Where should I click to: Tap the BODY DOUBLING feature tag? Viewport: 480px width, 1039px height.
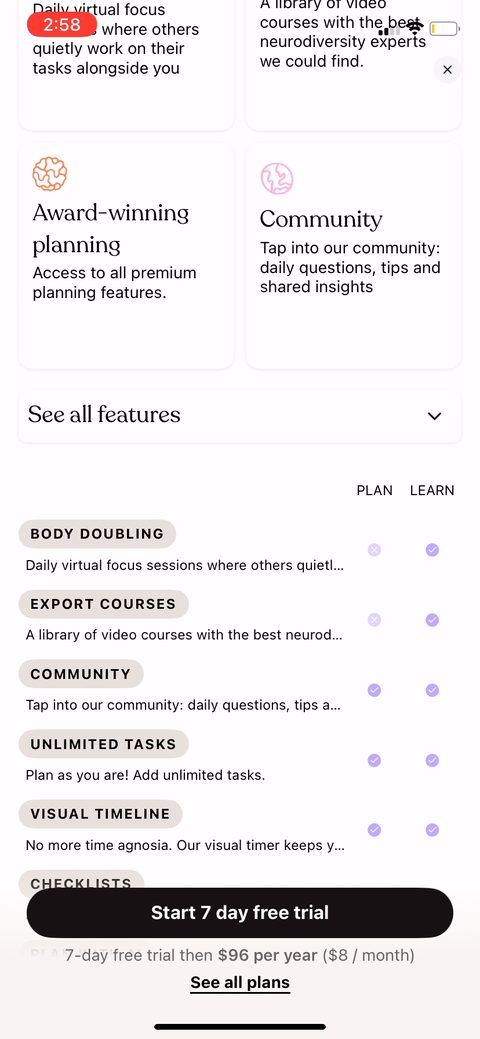point(97,534)
